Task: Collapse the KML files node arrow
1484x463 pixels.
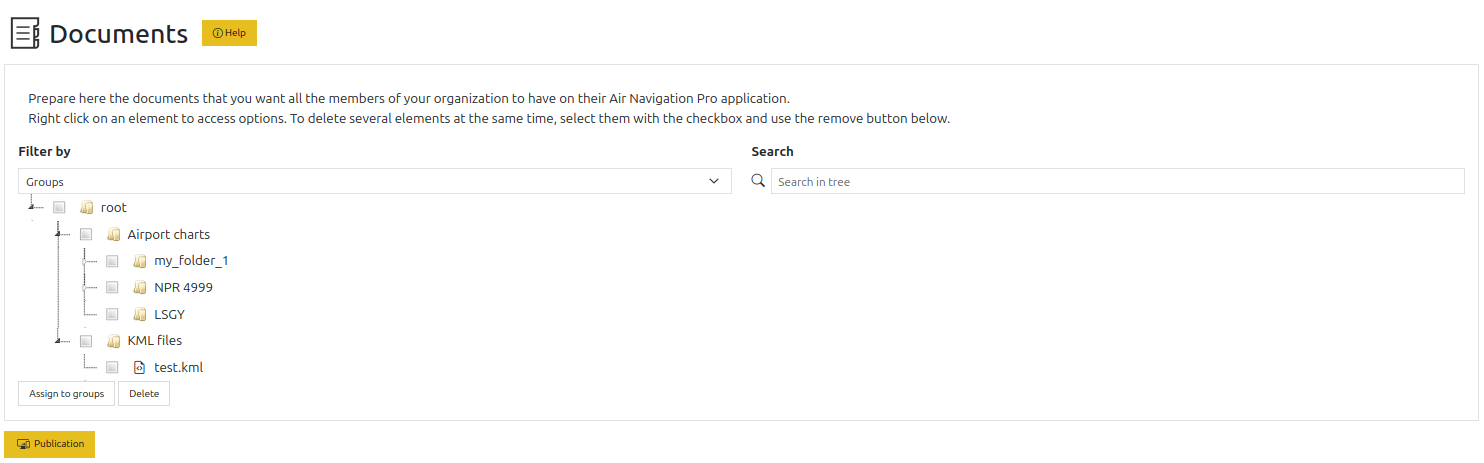Action: coord(59,340)
